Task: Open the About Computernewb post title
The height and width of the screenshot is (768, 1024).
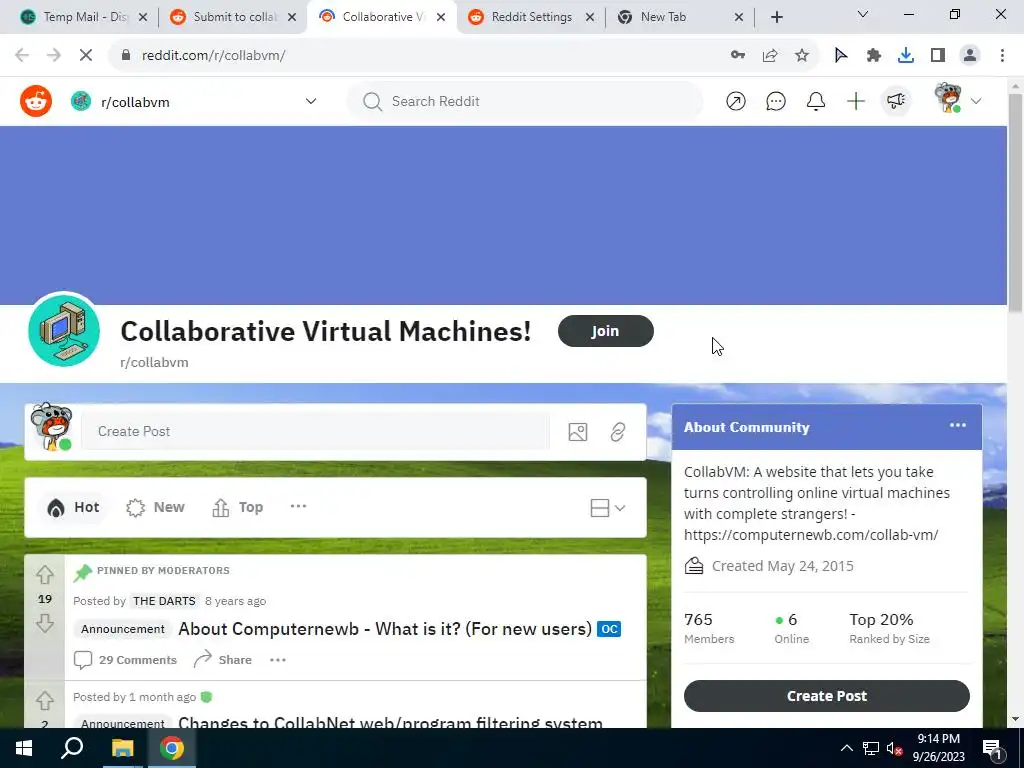Action: [x=385, y=629]
